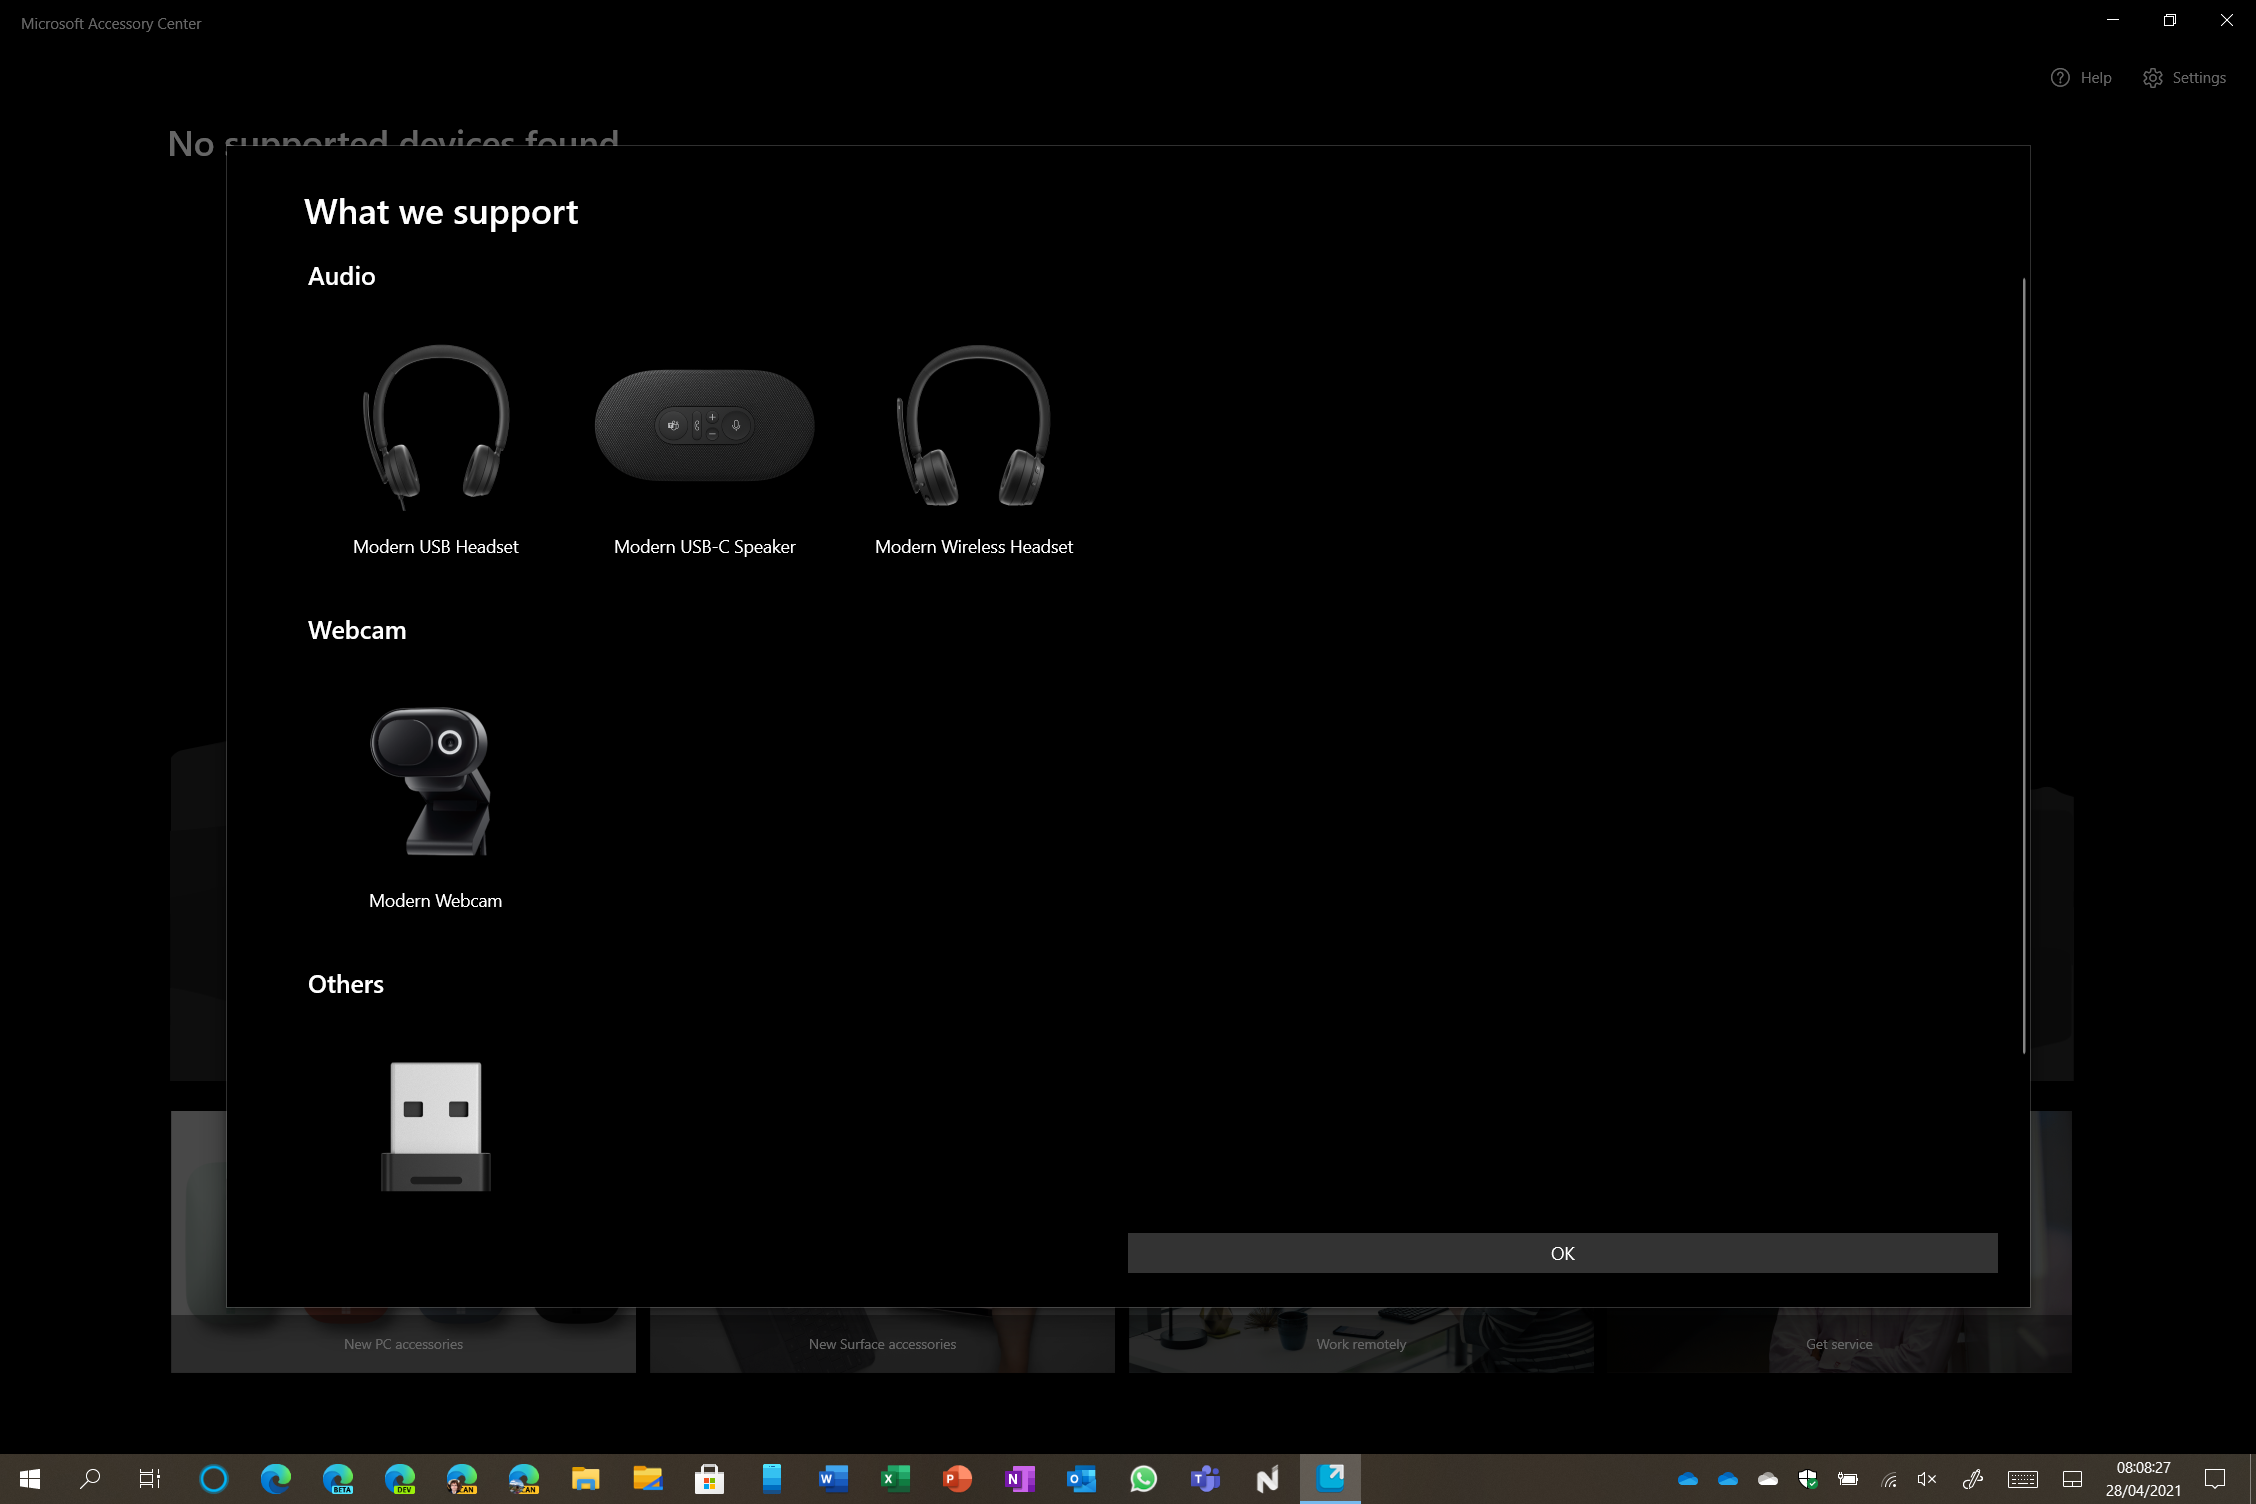Launch OneNote from the taskbar
Image resolution: width=2256 pixels, height=1504 pixels.
pyautogui.click(x=1020, y=1479)
